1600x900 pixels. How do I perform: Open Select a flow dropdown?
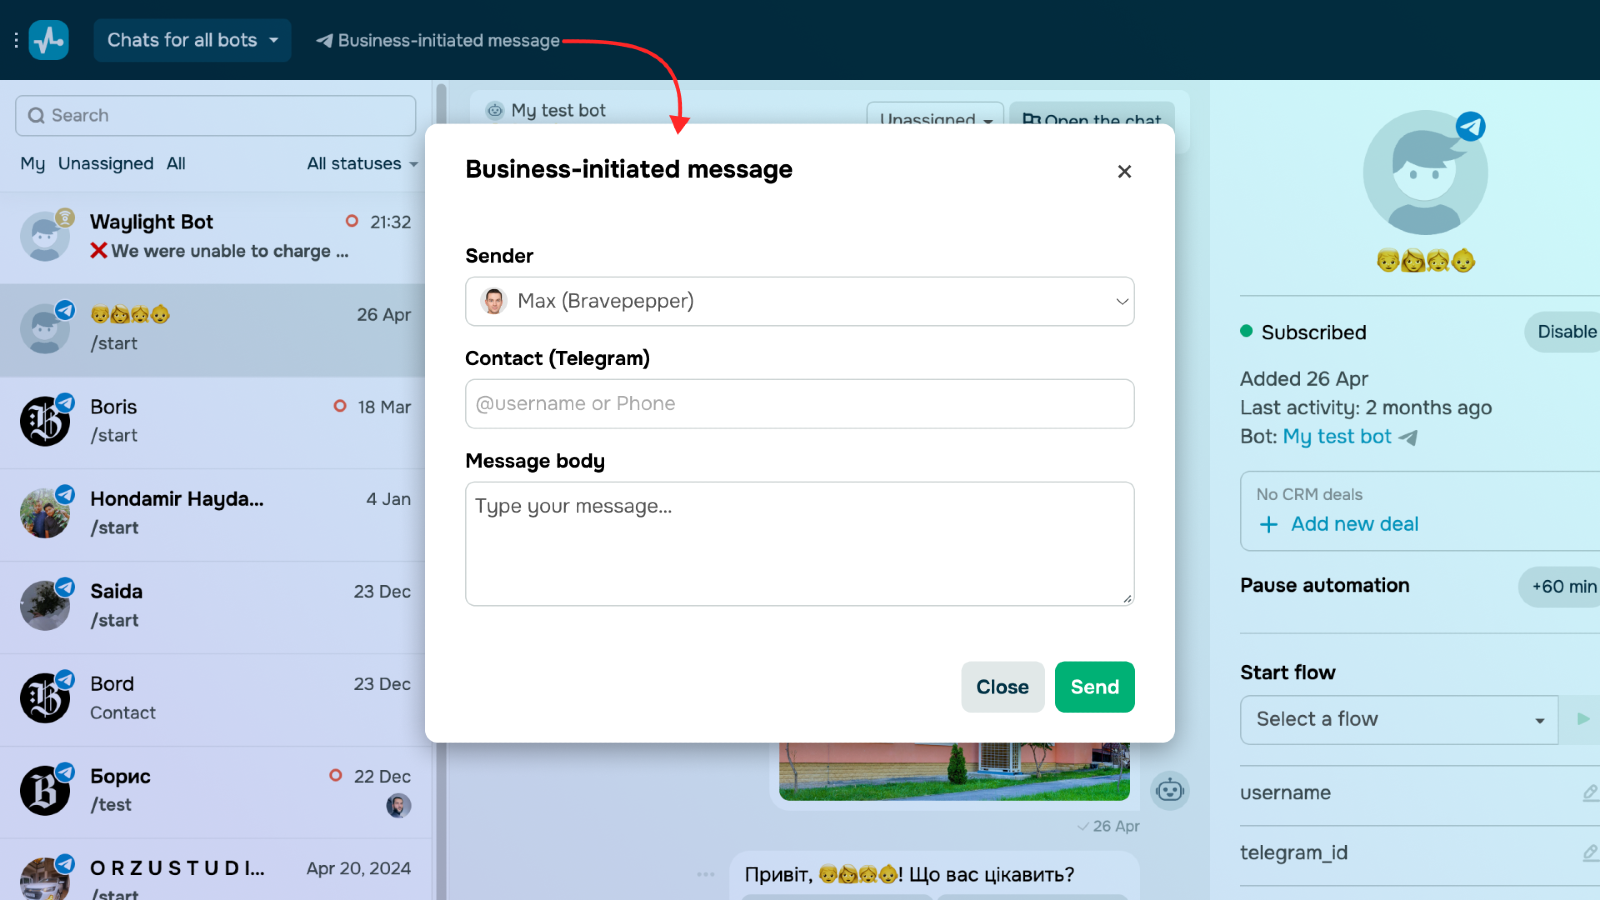[1398, 720]
